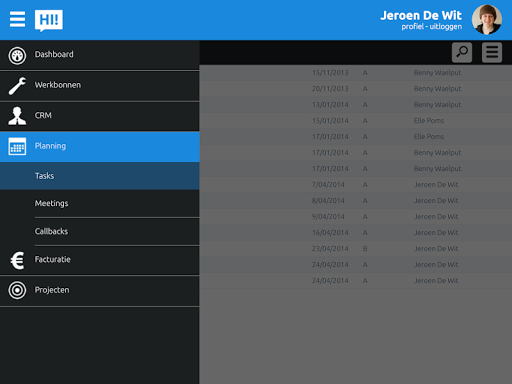Toggle the hamburger menu in blue header

point(17,19)
